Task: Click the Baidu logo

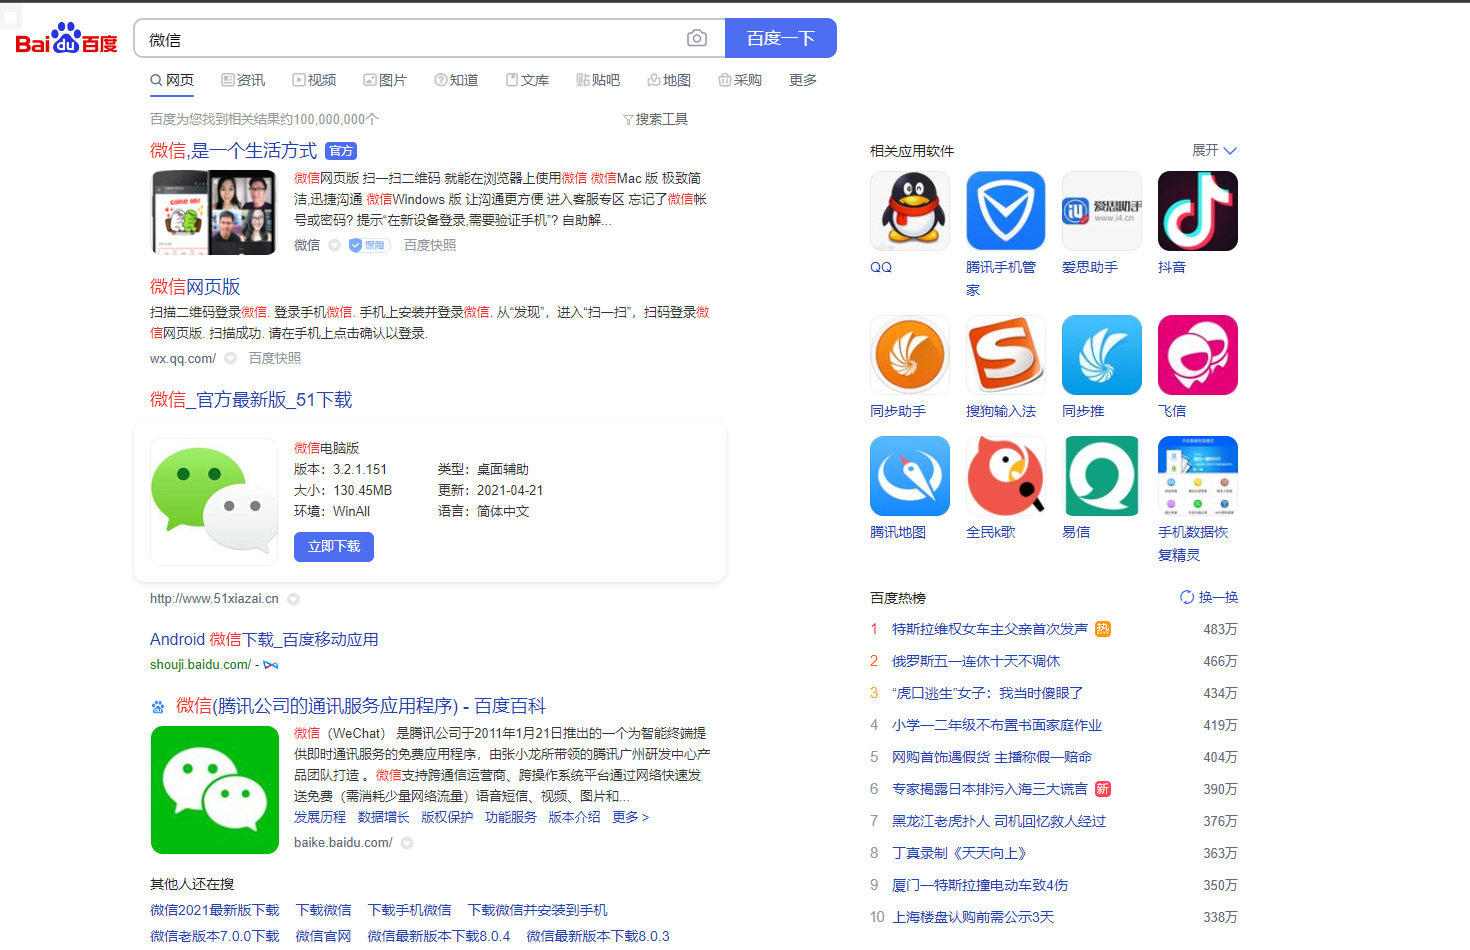Action: 66,38
